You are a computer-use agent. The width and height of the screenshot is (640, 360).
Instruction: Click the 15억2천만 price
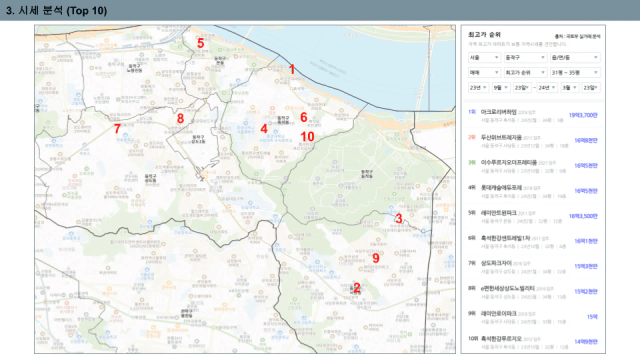[586, 291]
